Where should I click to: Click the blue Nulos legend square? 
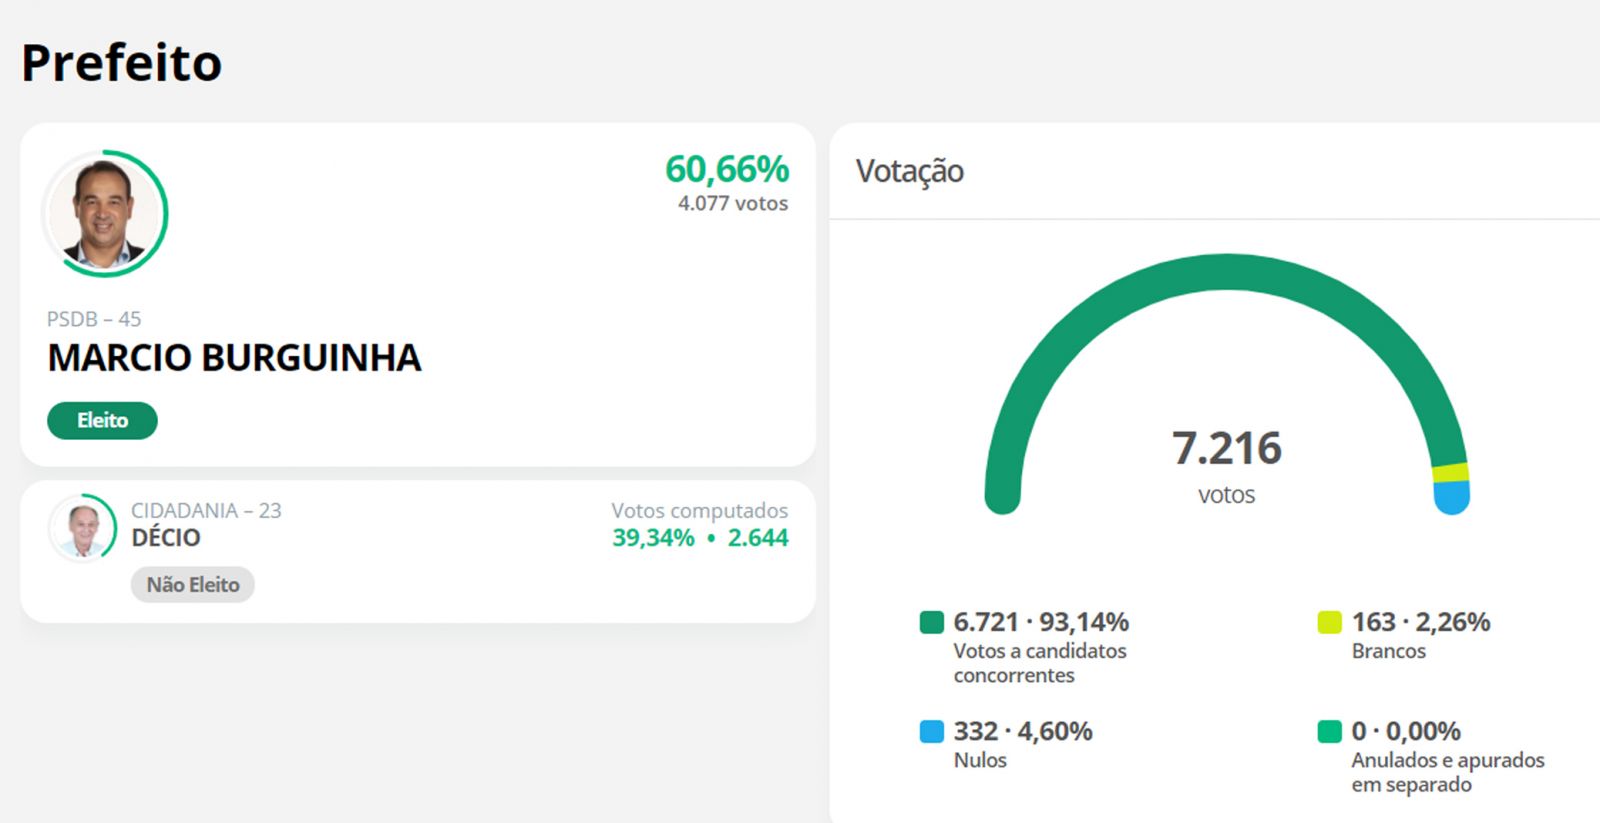(931, 732)
